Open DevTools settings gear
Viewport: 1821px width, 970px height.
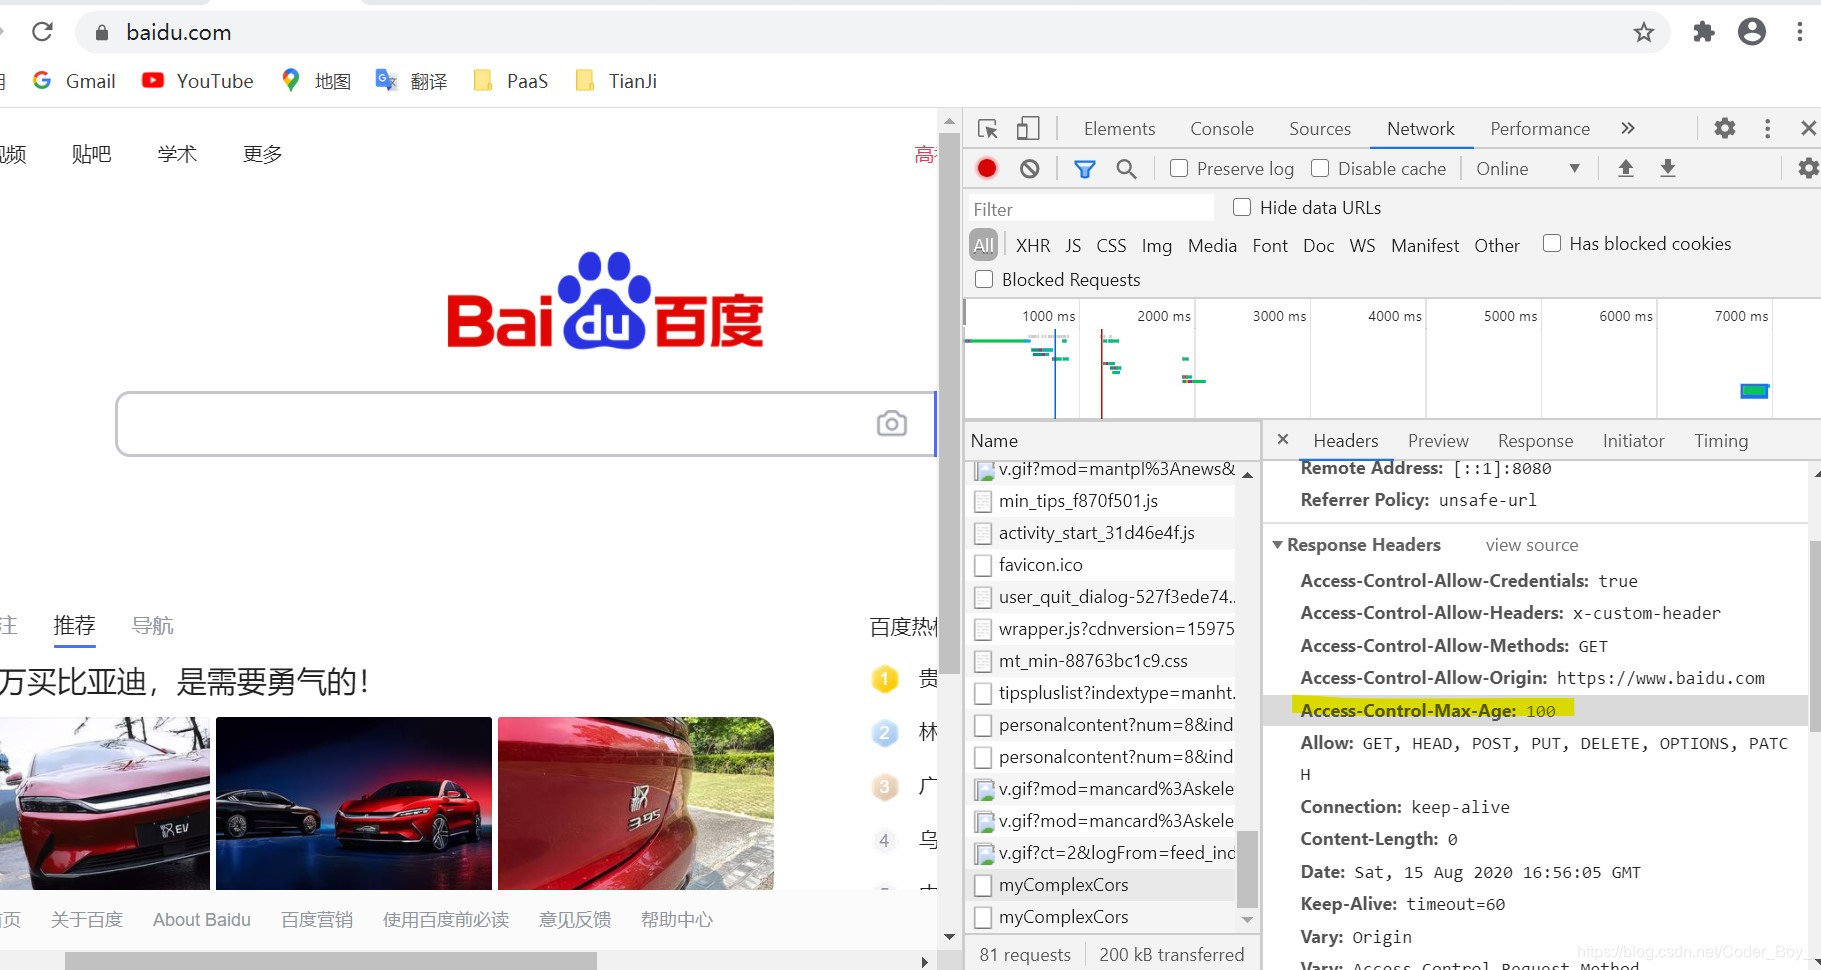[x=1725, y=128]
